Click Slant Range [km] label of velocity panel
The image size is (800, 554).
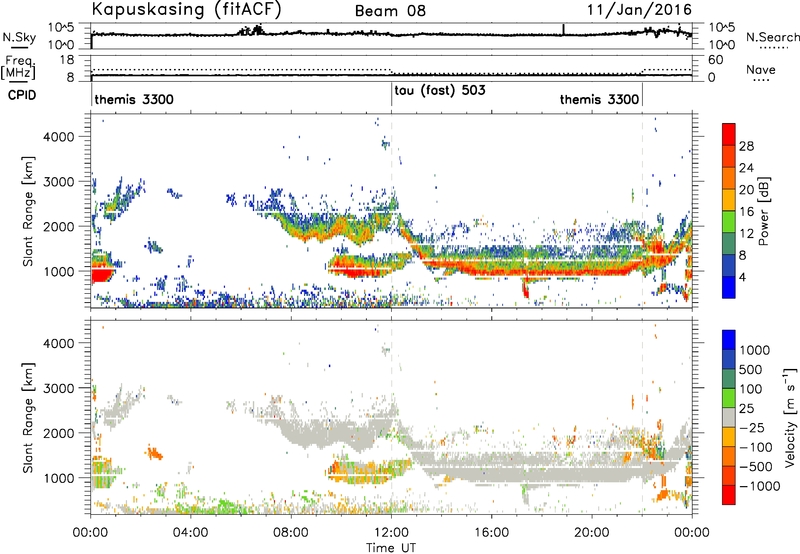(x=28, y=417)
